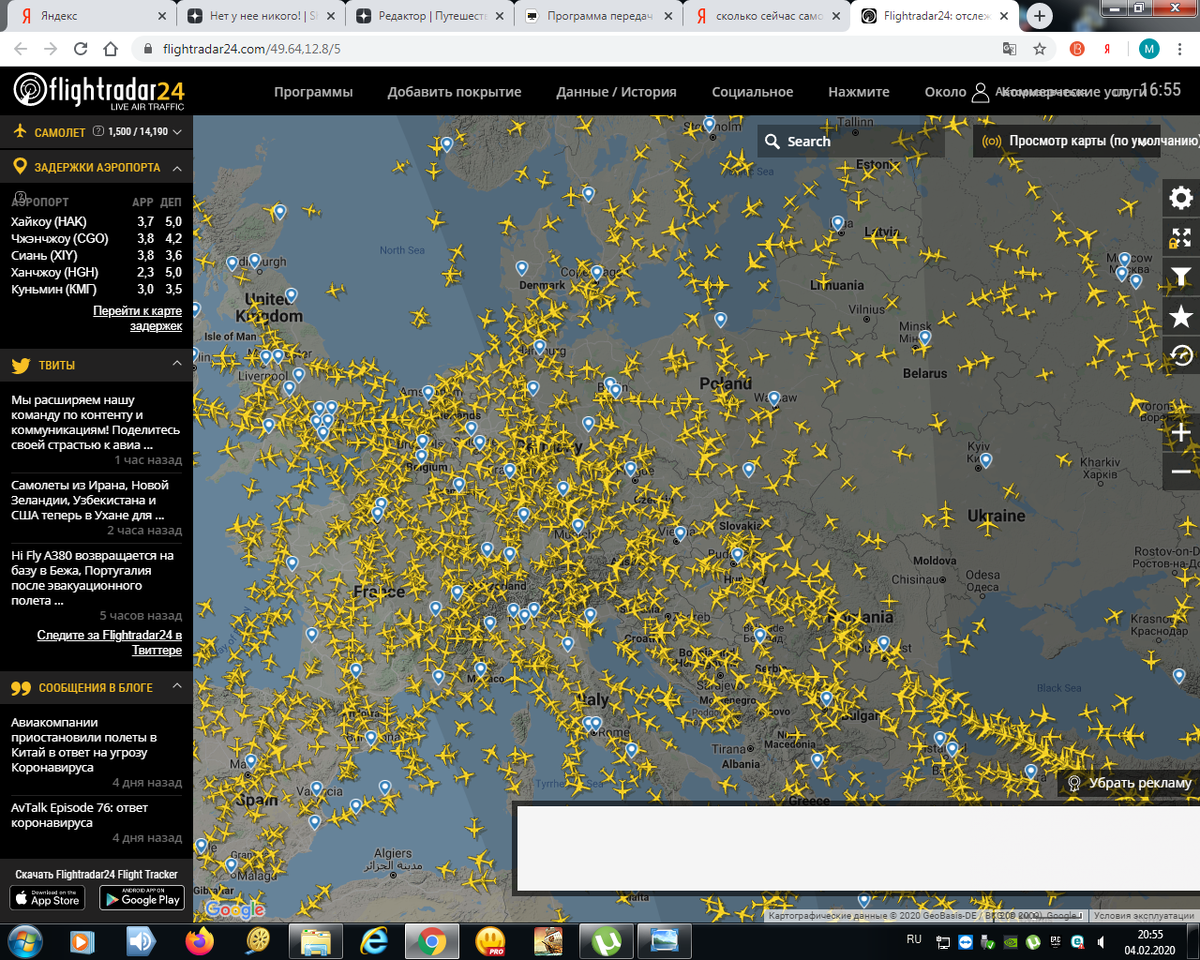The image size is (1200, 960).
Task: Open playback history clock icon
Action: pos(1181,356)
